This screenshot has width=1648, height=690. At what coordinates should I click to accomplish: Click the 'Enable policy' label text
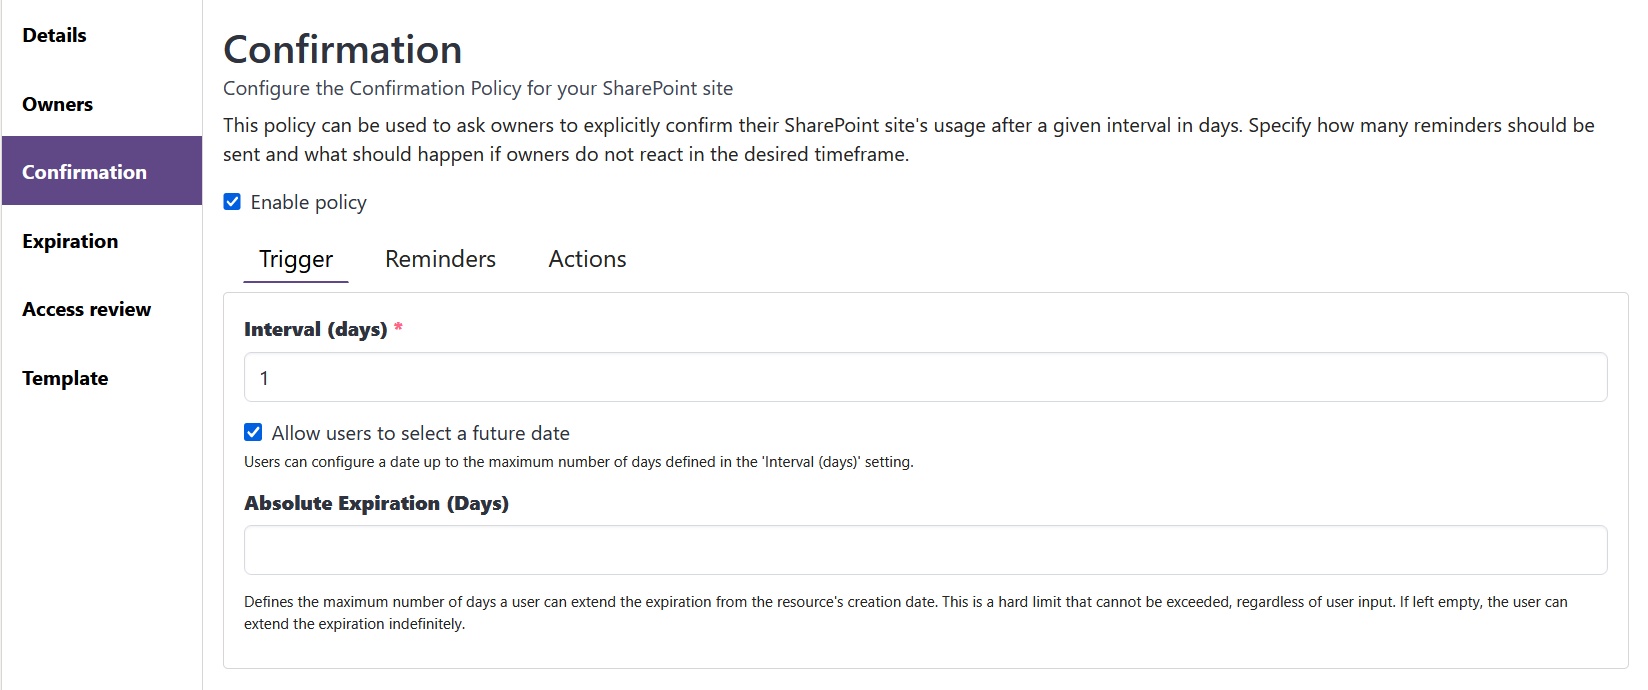pyautogui.click(x=308, y=203)
